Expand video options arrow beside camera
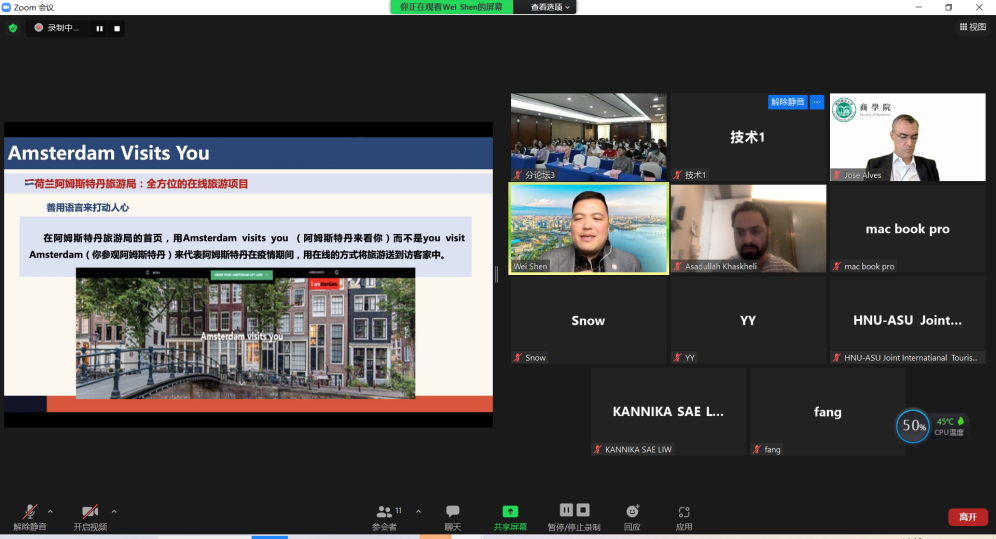This screenshot has height=539, width=996. (x=114, y=511)
